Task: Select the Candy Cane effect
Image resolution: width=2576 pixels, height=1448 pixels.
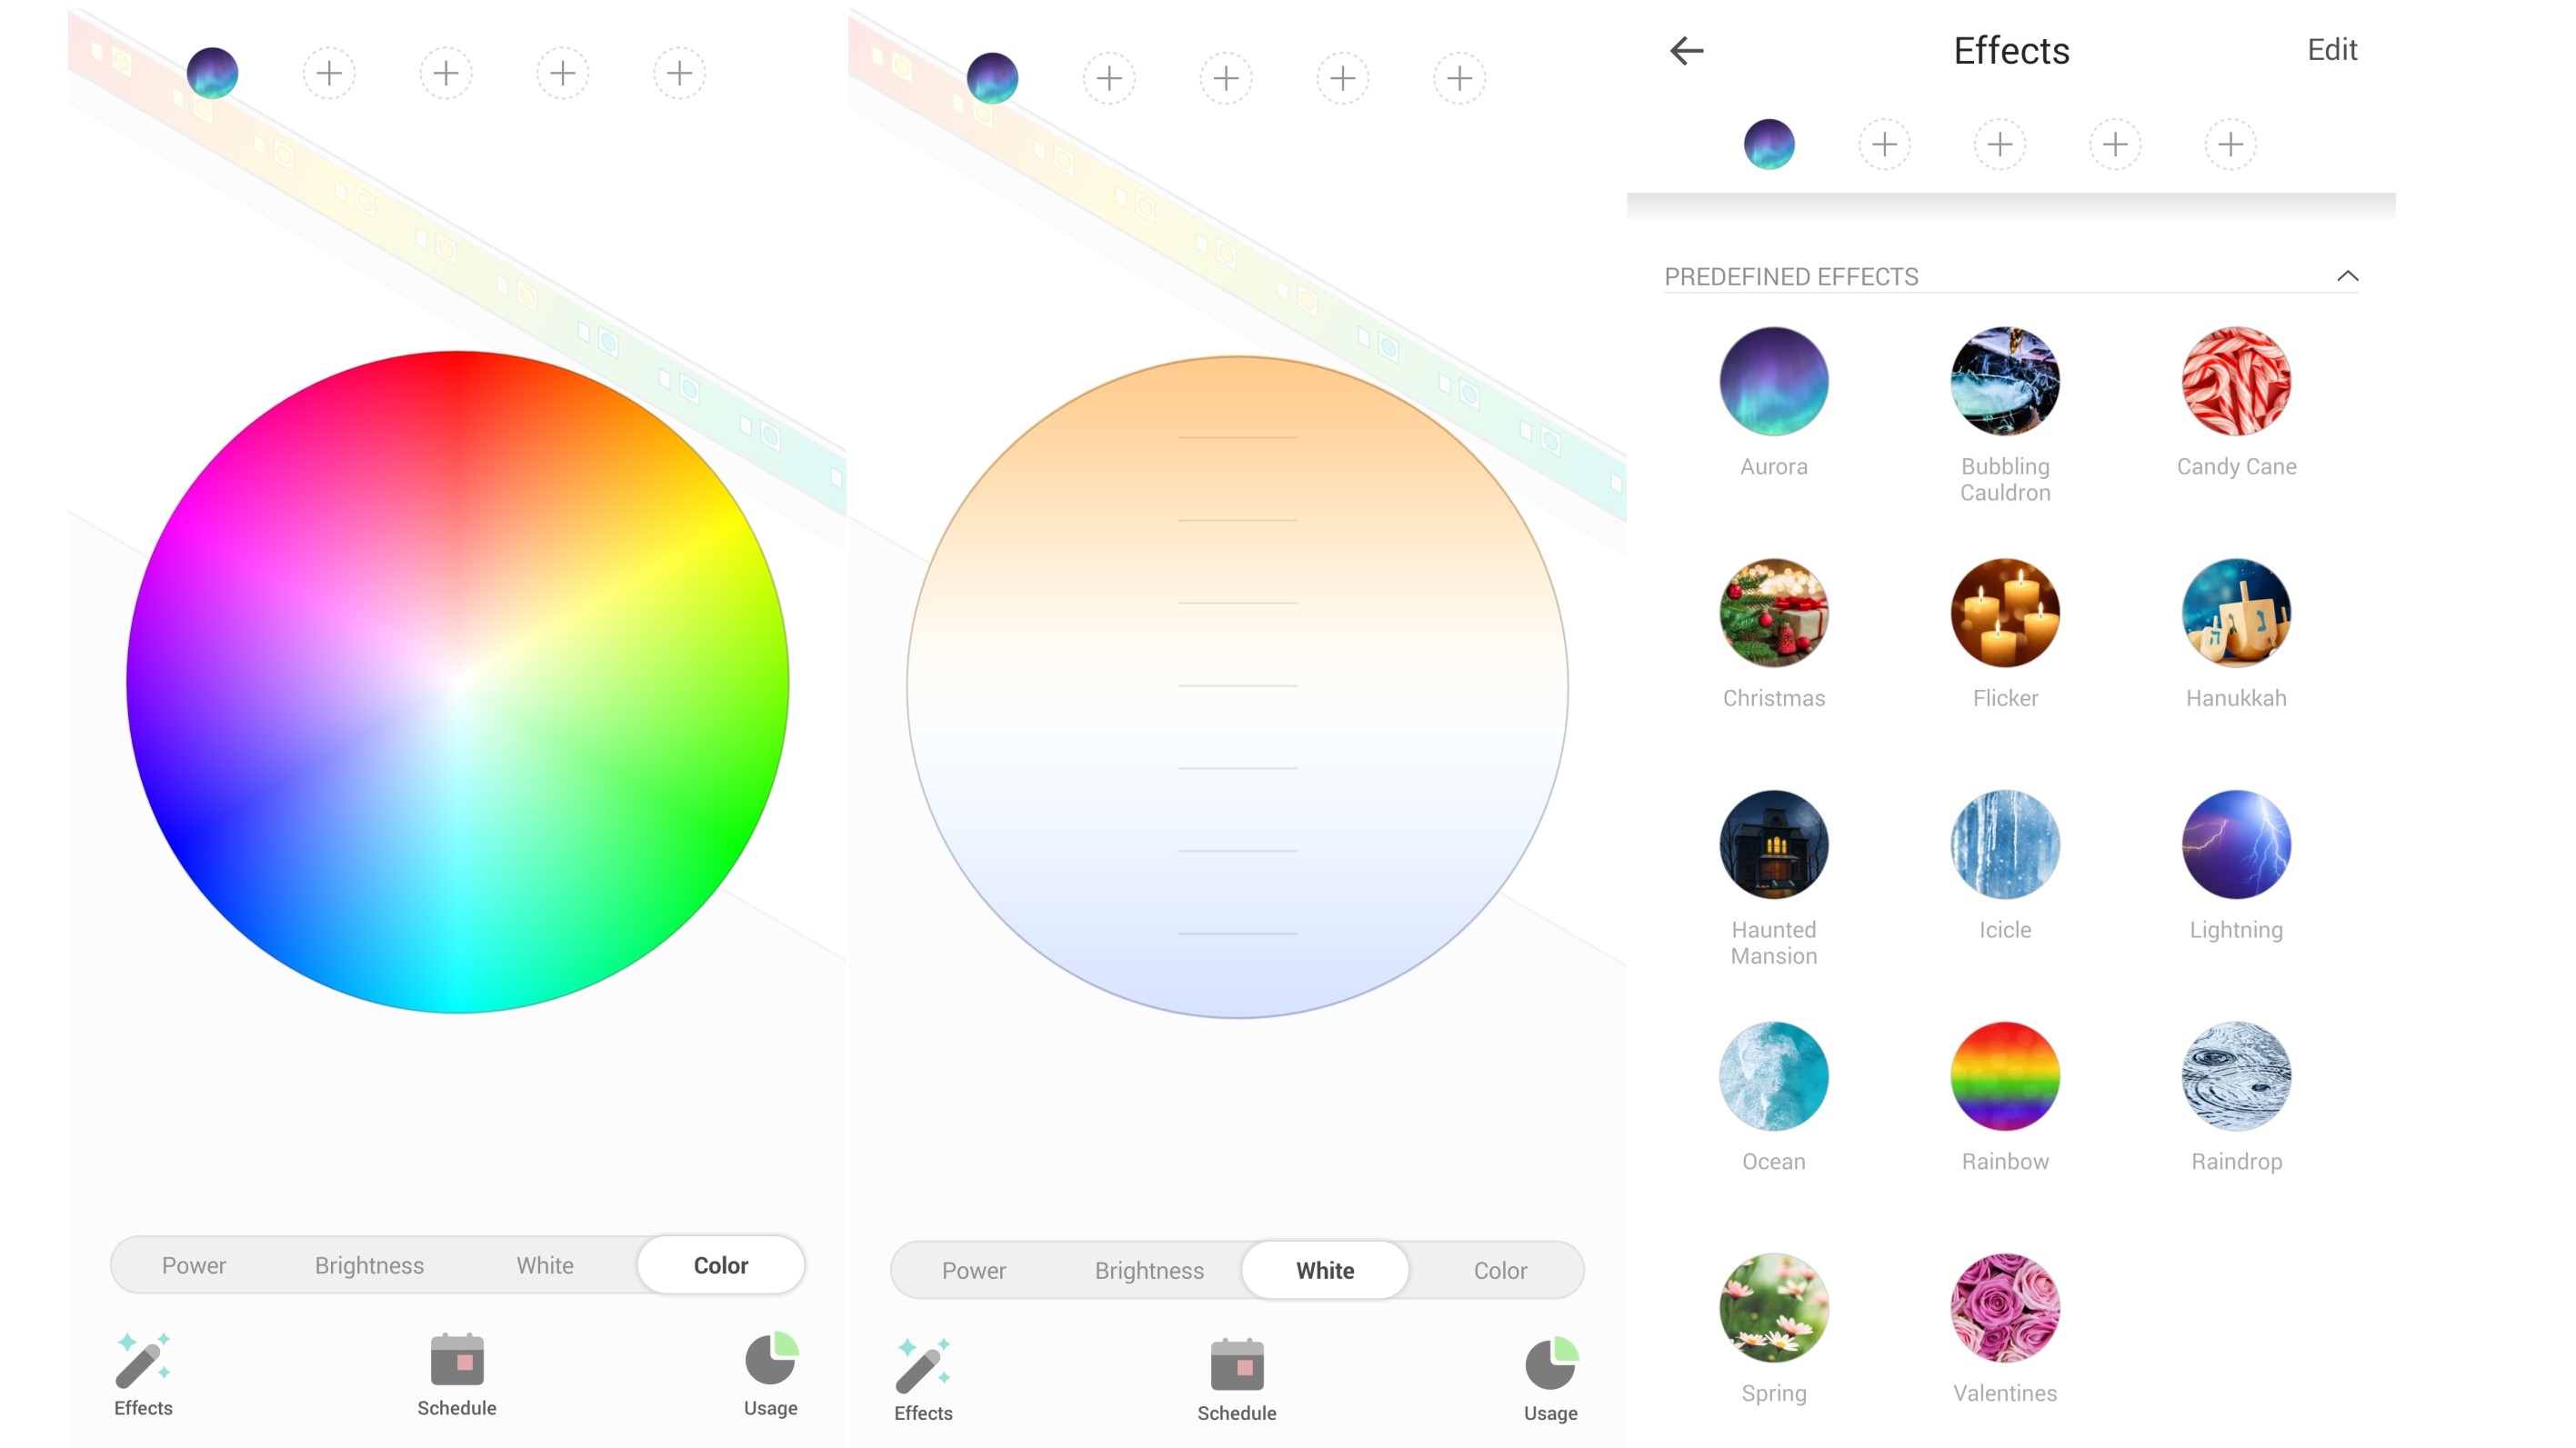Action: point(2234,380)
